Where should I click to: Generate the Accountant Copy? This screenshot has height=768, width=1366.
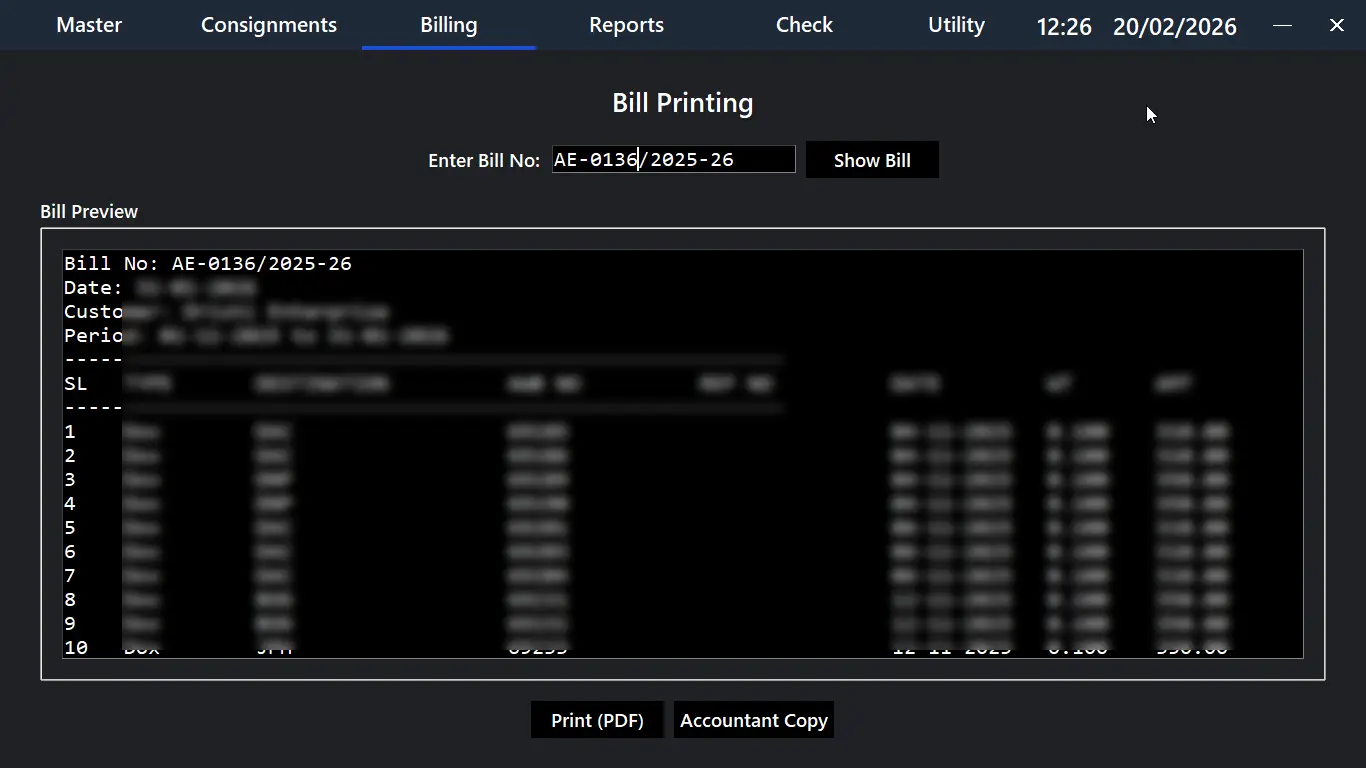point(754,720)
